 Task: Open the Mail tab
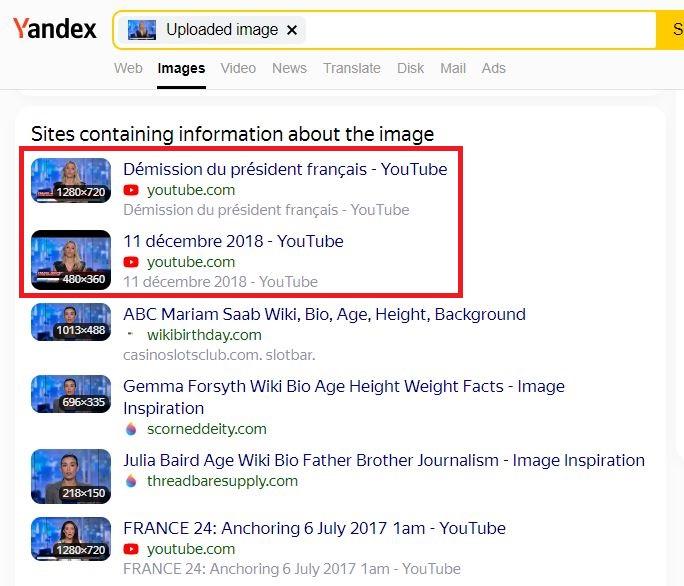coord(453,68)
